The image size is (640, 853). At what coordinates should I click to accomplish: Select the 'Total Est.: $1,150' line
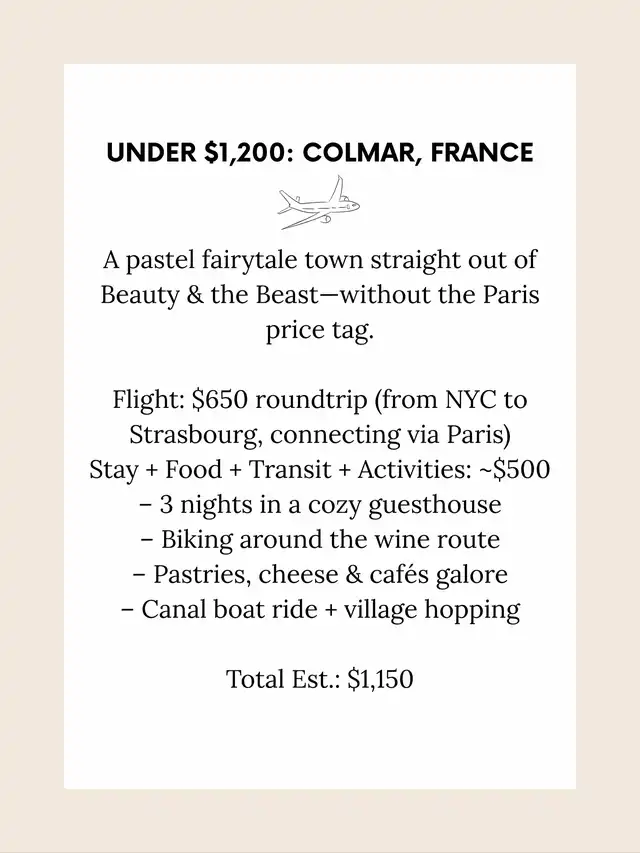click(320, 679)
